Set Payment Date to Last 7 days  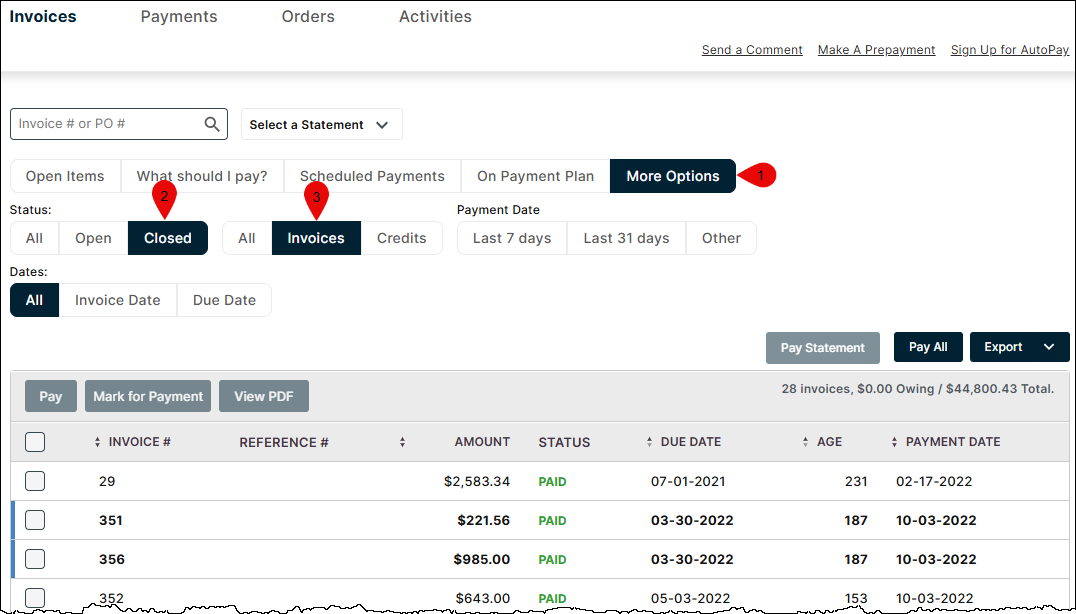tap(512, 238)
